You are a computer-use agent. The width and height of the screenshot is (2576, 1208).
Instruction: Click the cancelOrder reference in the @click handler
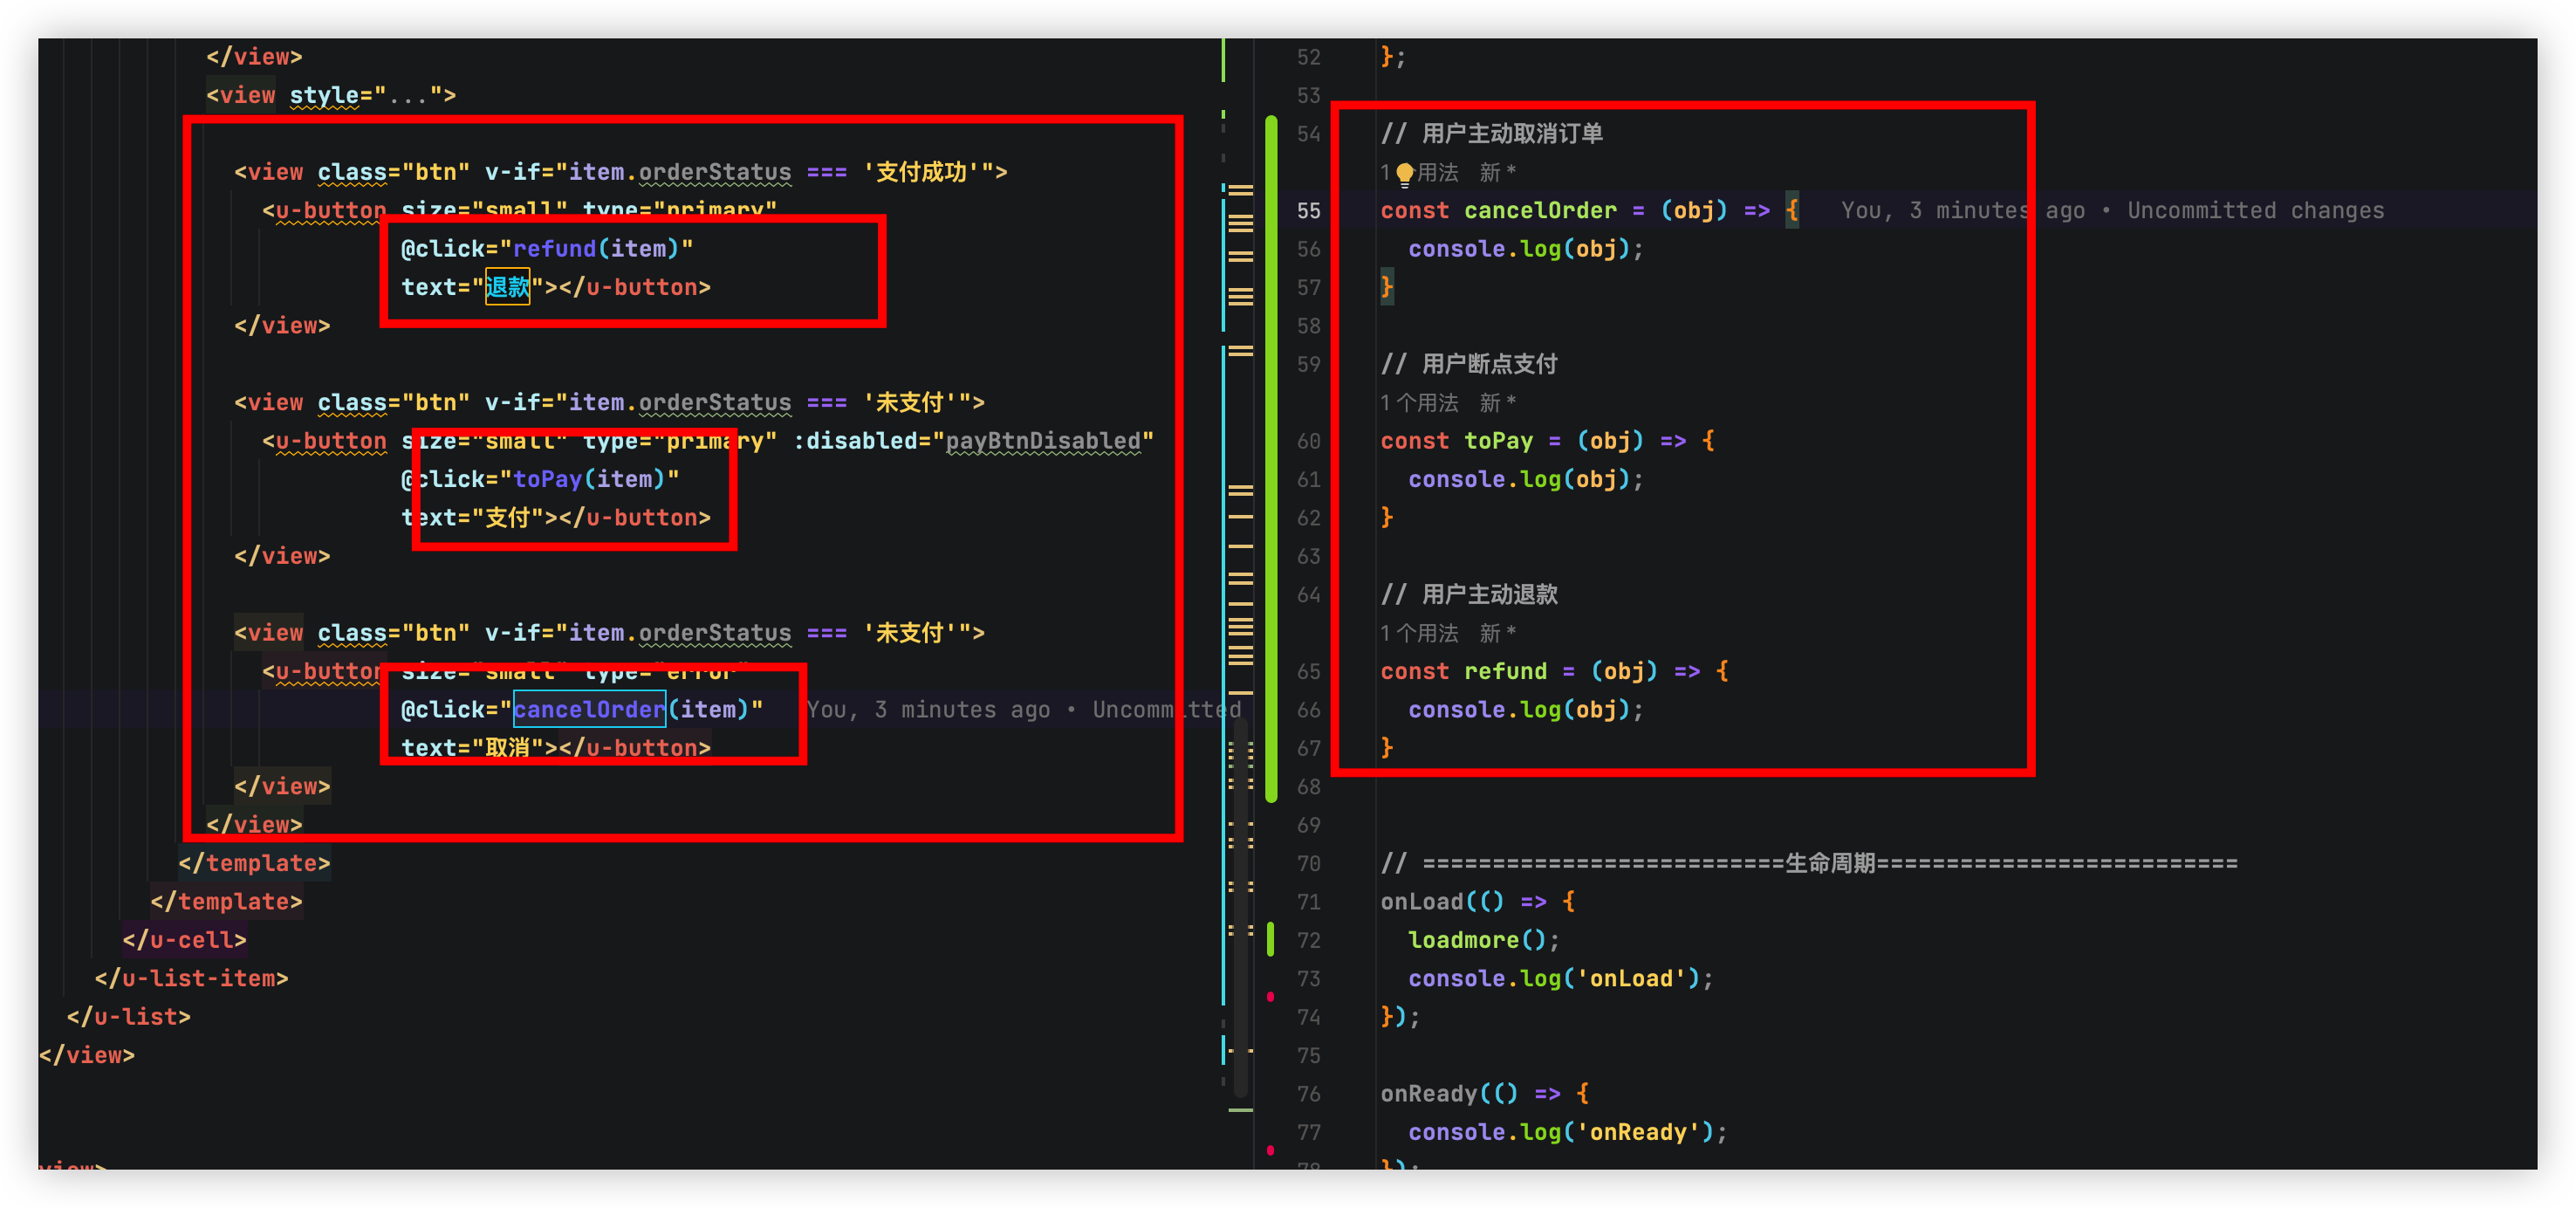click(x=589, y=710)
